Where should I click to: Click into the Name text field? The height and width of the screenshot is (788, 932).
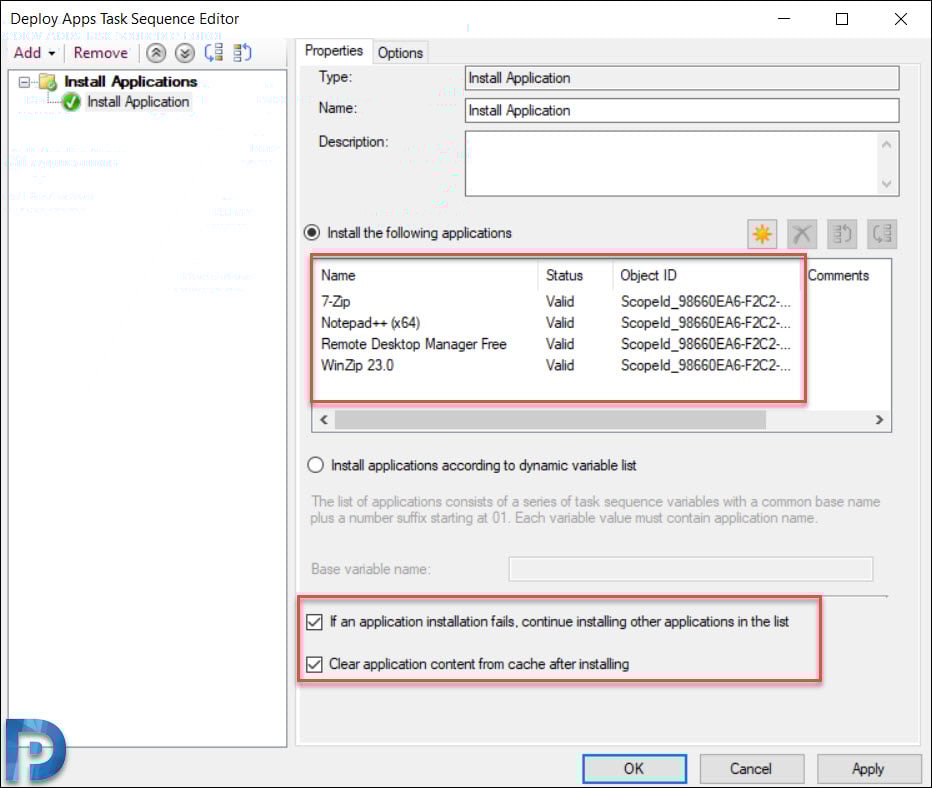tap(682, 111)
